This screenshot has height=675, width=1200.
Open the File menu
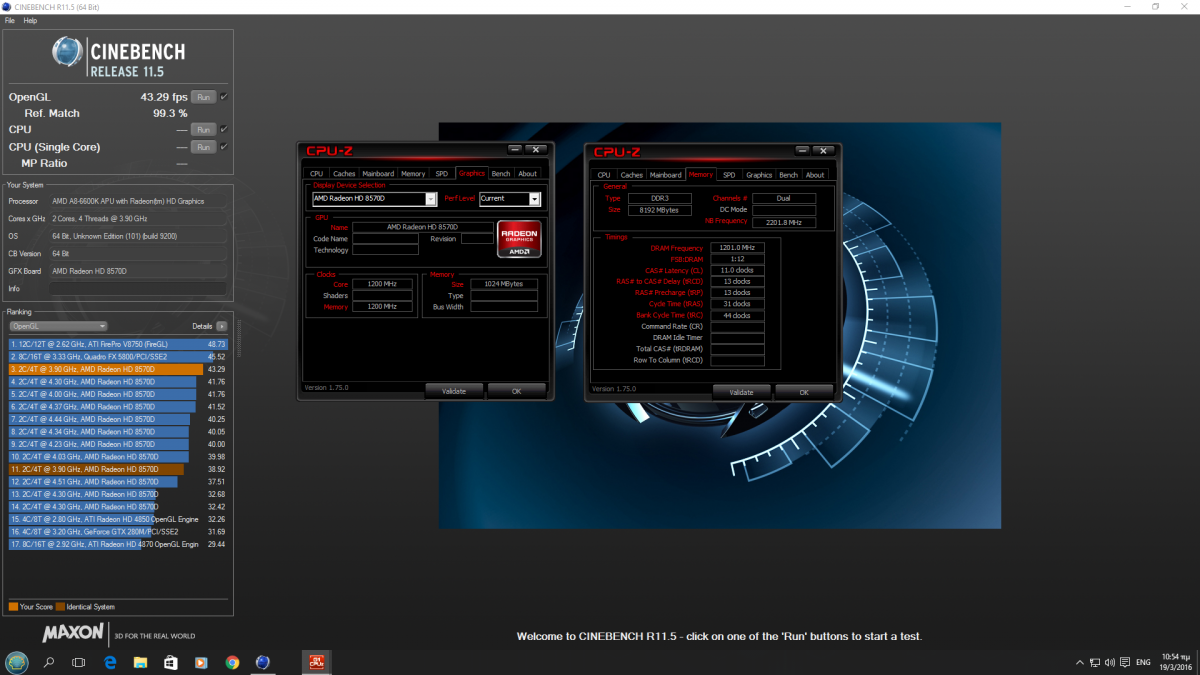(x=10, y=20)
